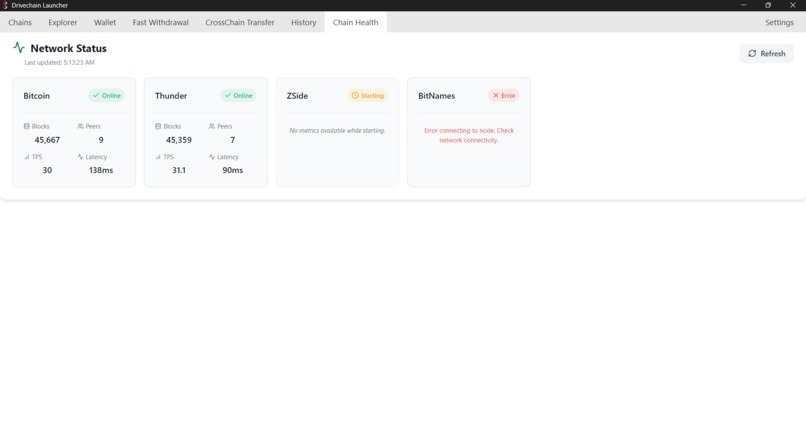Open the Settings tab
The height and width of the screenshot is (425, 806).
pyautogui.click(x=779, y=23)
